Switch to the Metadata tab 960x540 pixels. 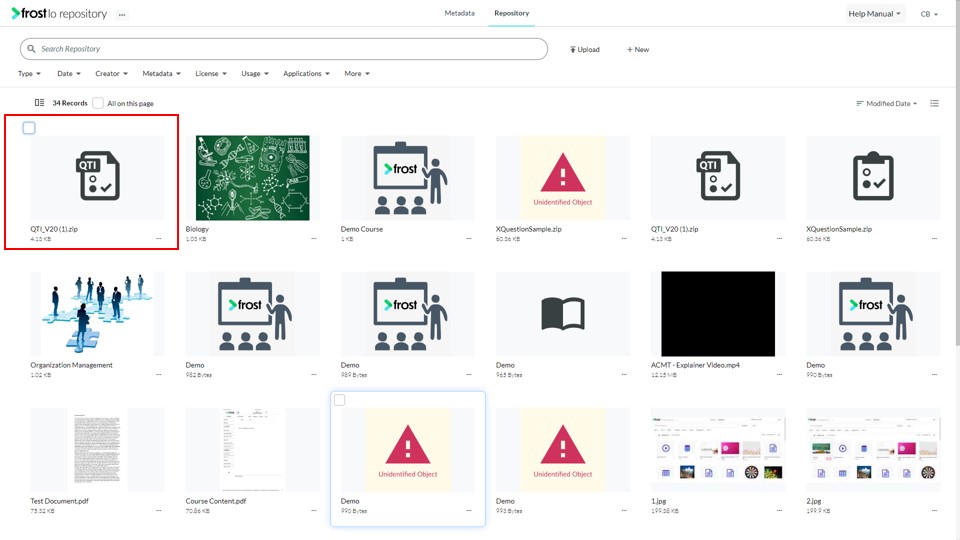coord(459,13)
